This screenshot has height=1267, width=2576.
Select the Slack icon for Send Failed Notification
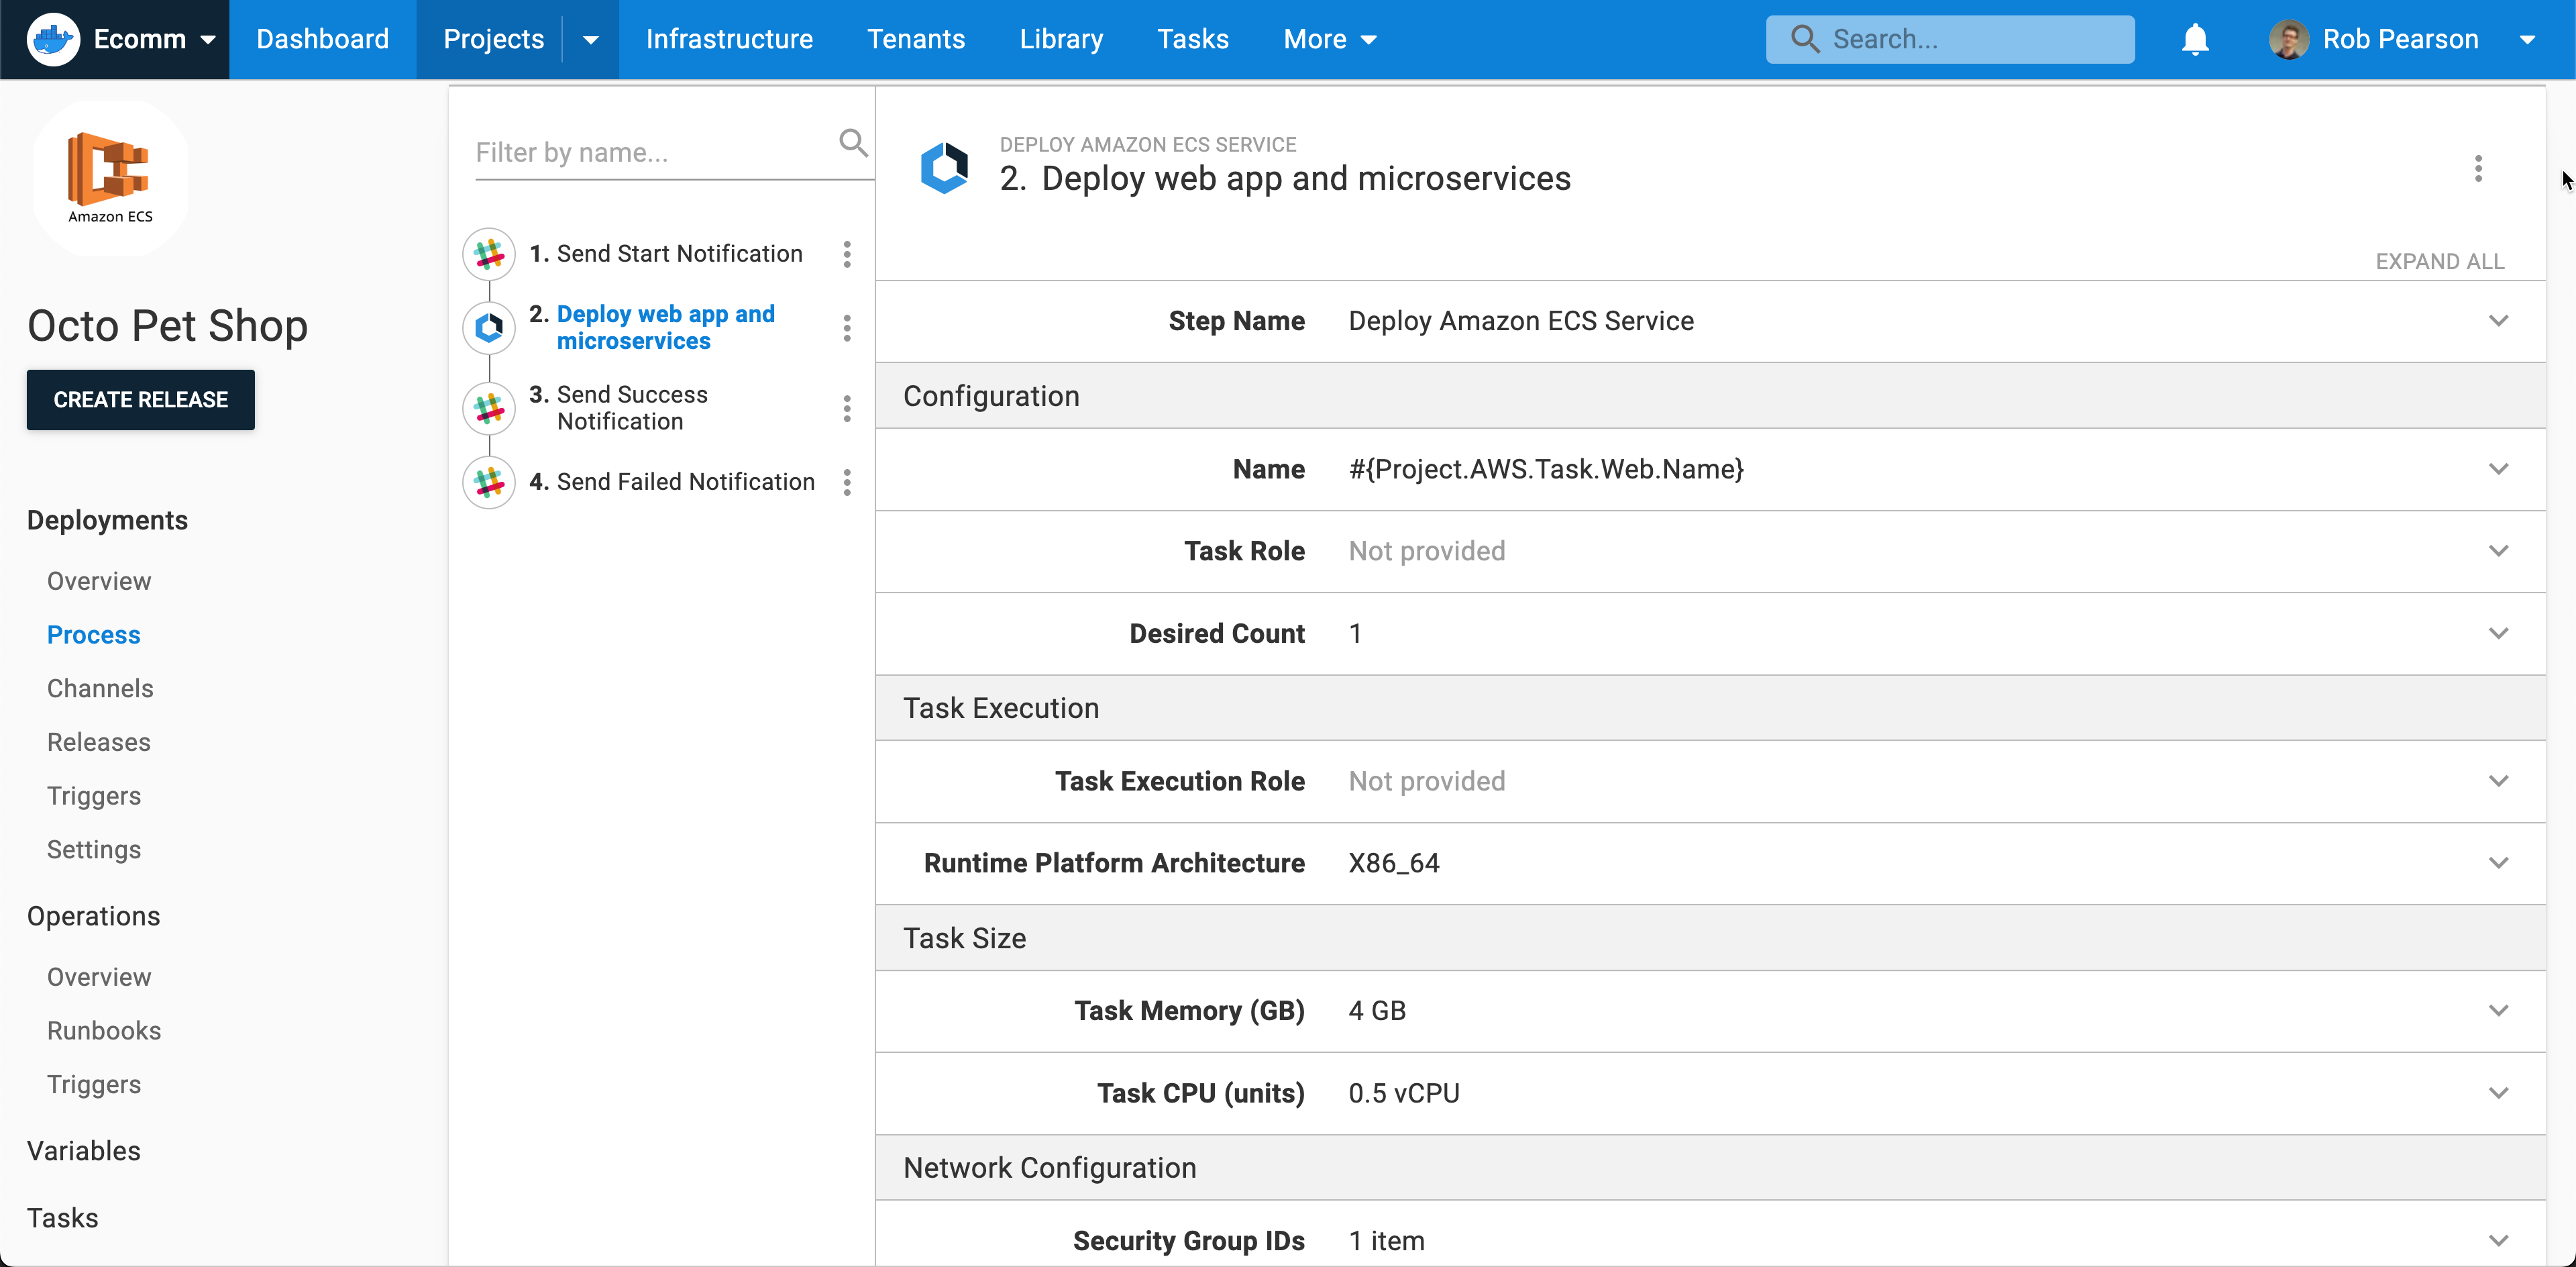[x=488, y=482]
